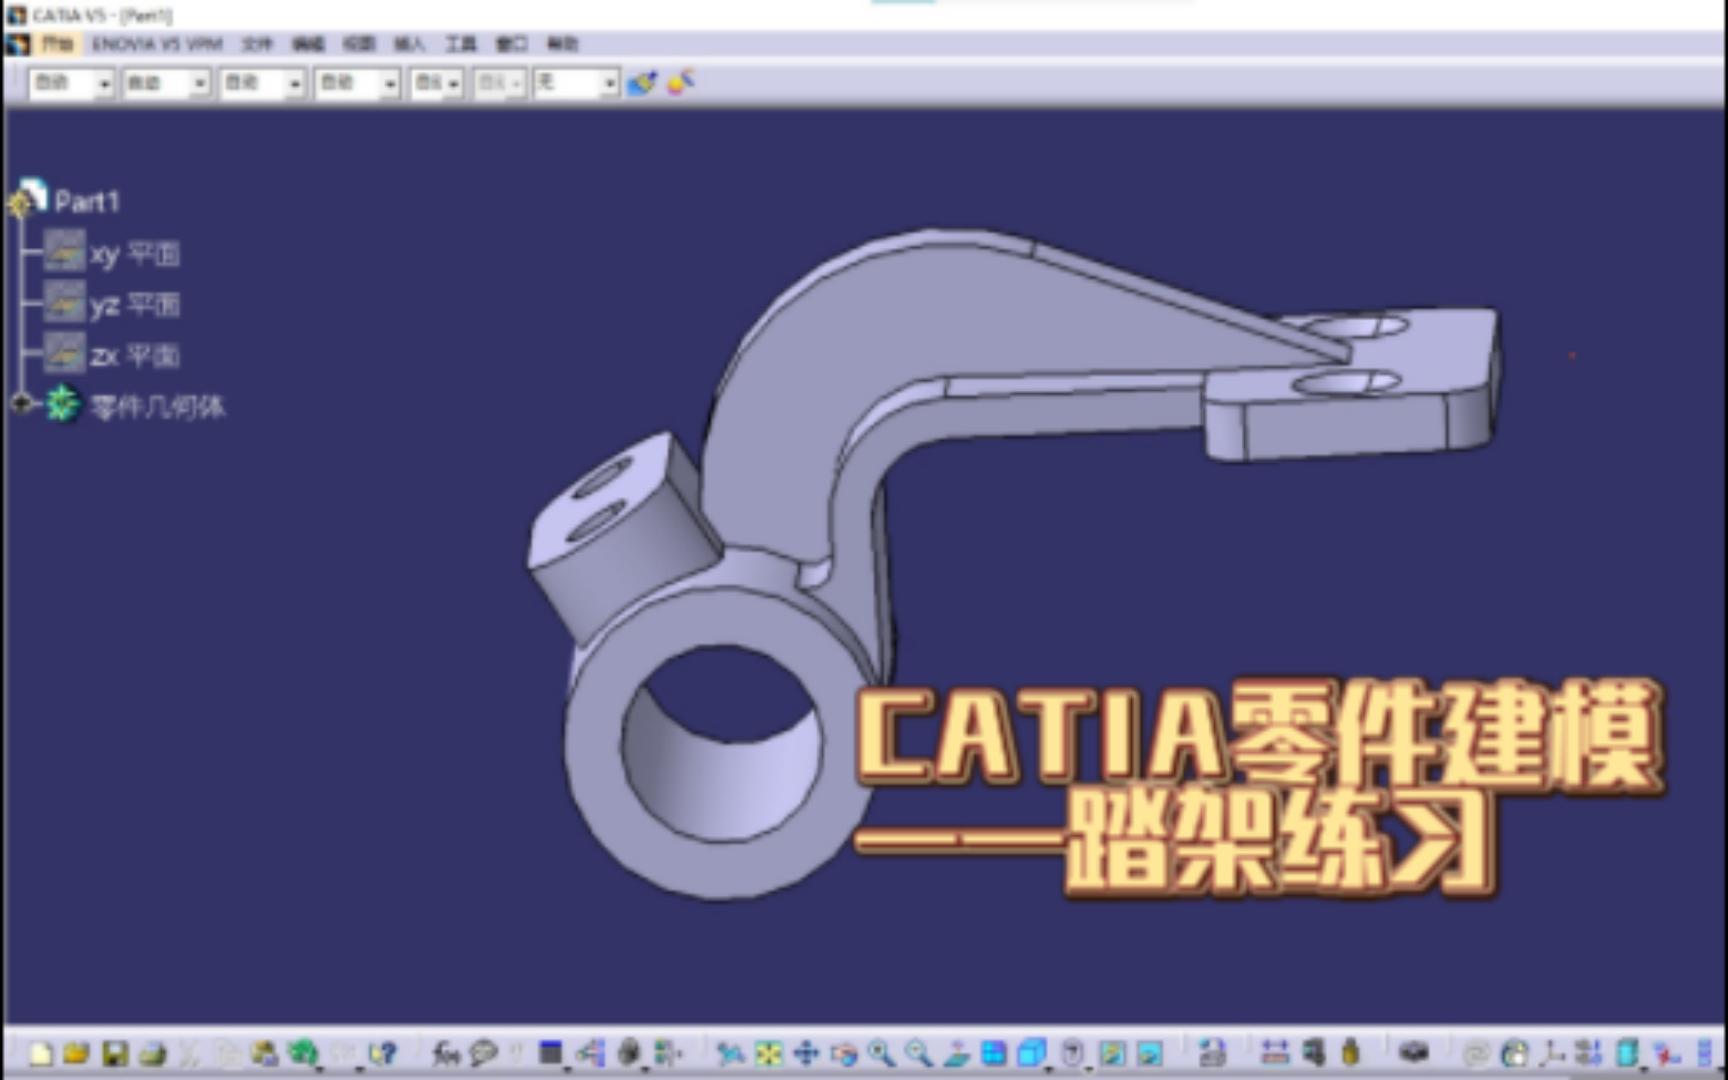Open the 插入 menu
The image size is (1728, 1080).
pyautogui.click(x=409, y=44)
